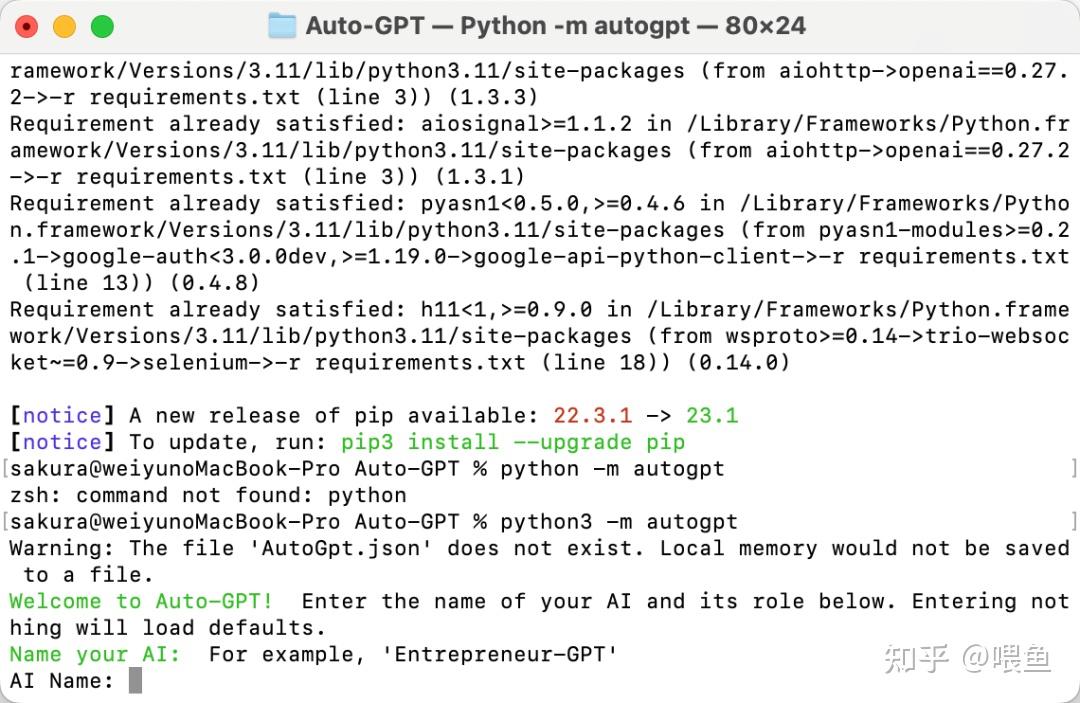
Task: Click the folder icon in title bar
Action: coord(282,26)
